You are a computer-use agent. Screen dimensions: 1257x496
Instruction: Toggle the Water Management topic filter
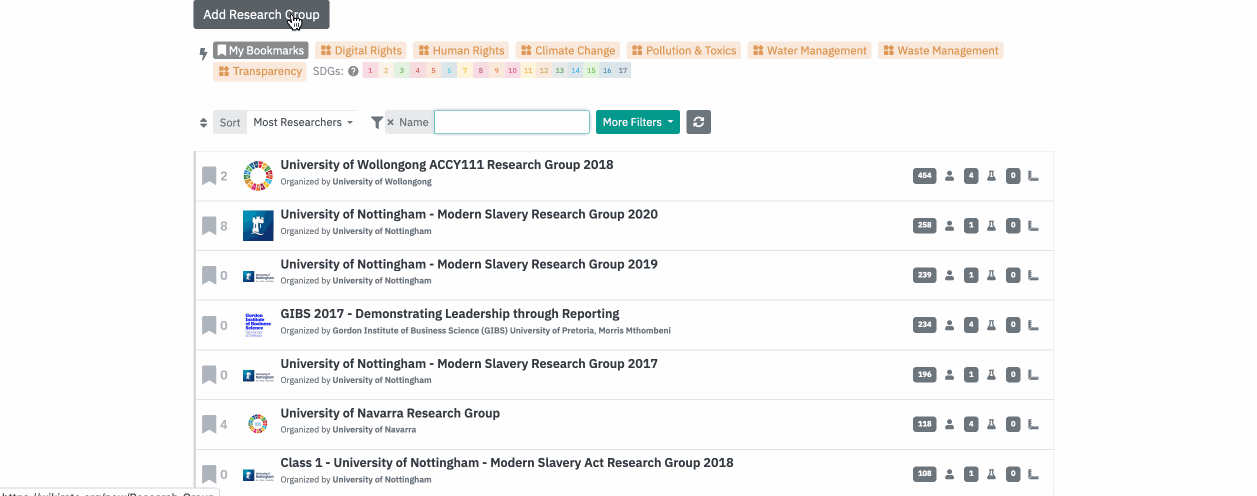point(810,50)
